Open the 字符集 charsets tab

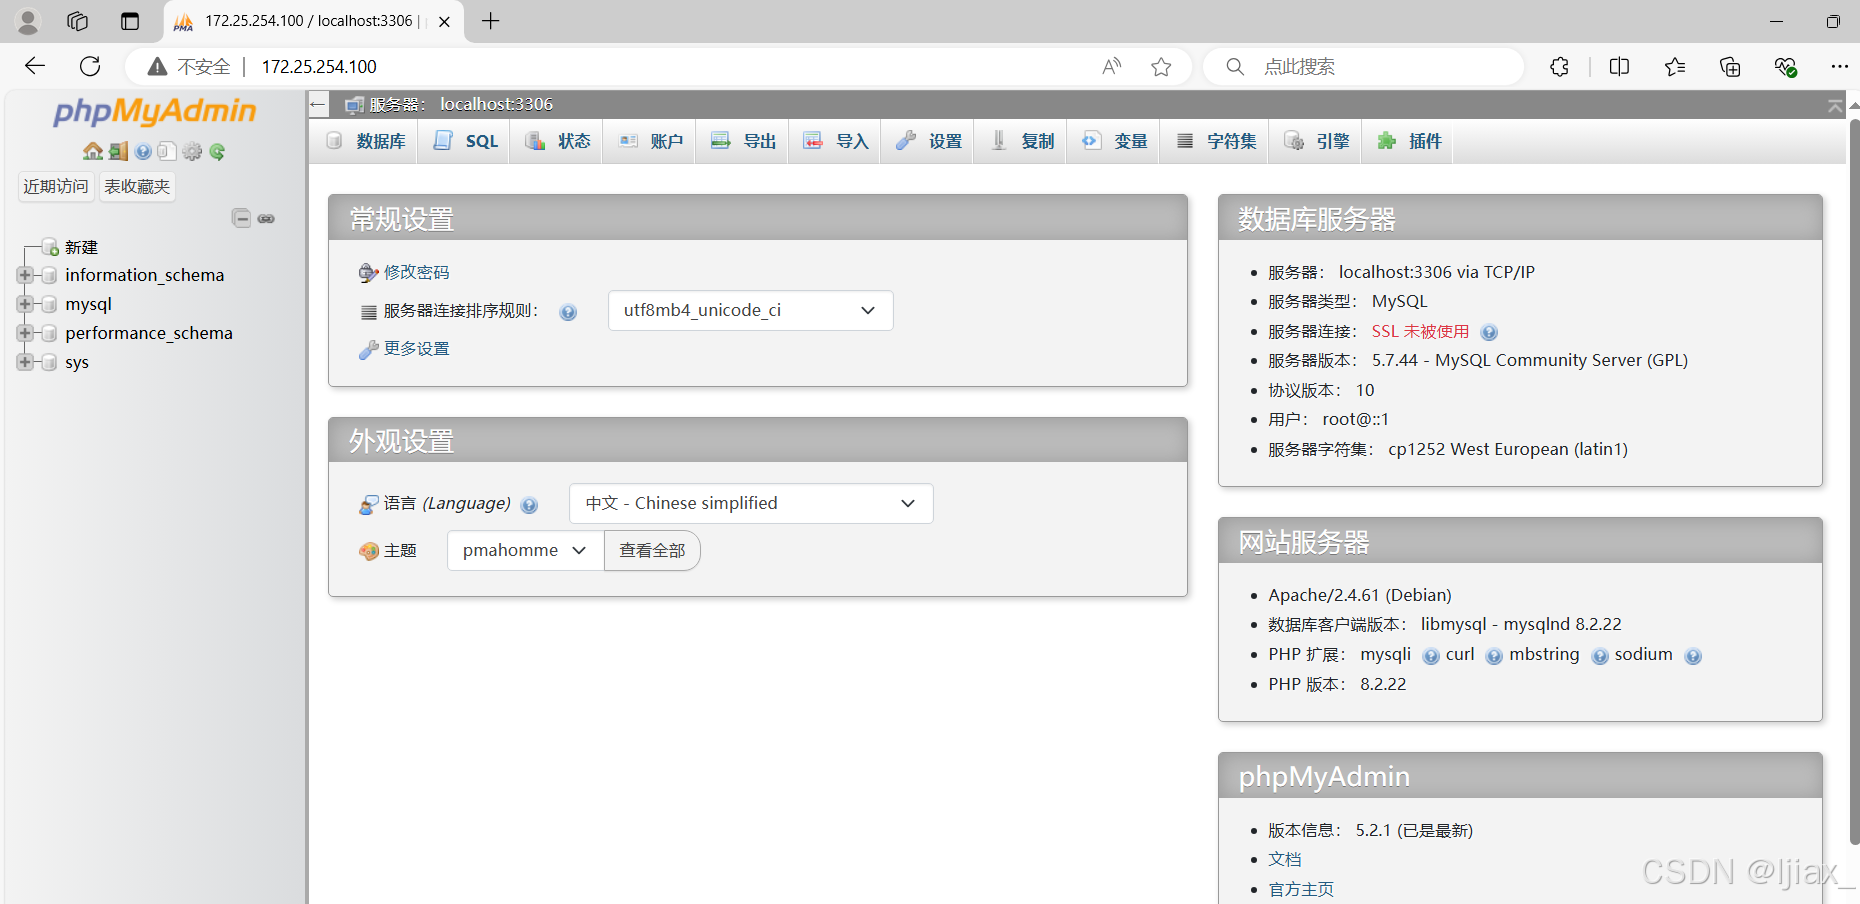click(x=1216, y=141)
